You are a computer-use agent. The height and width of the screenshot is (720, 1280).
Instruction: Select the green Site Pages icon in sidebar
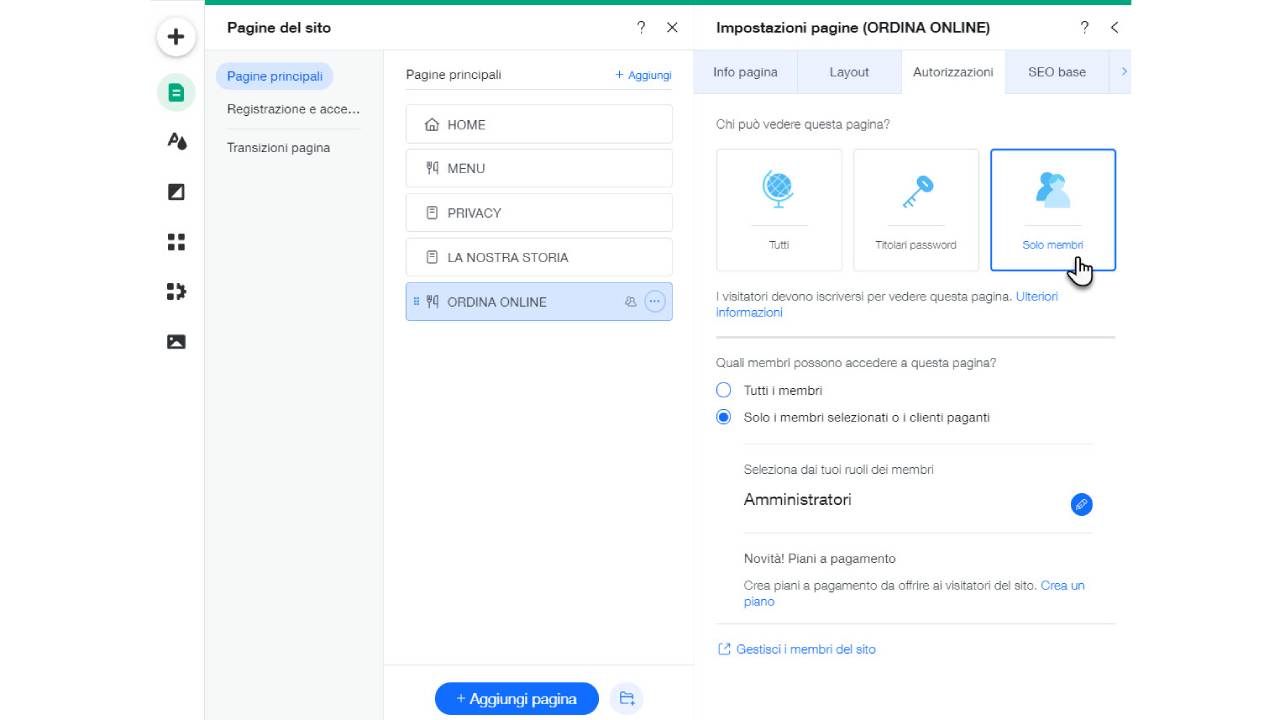tap(176, 92)
